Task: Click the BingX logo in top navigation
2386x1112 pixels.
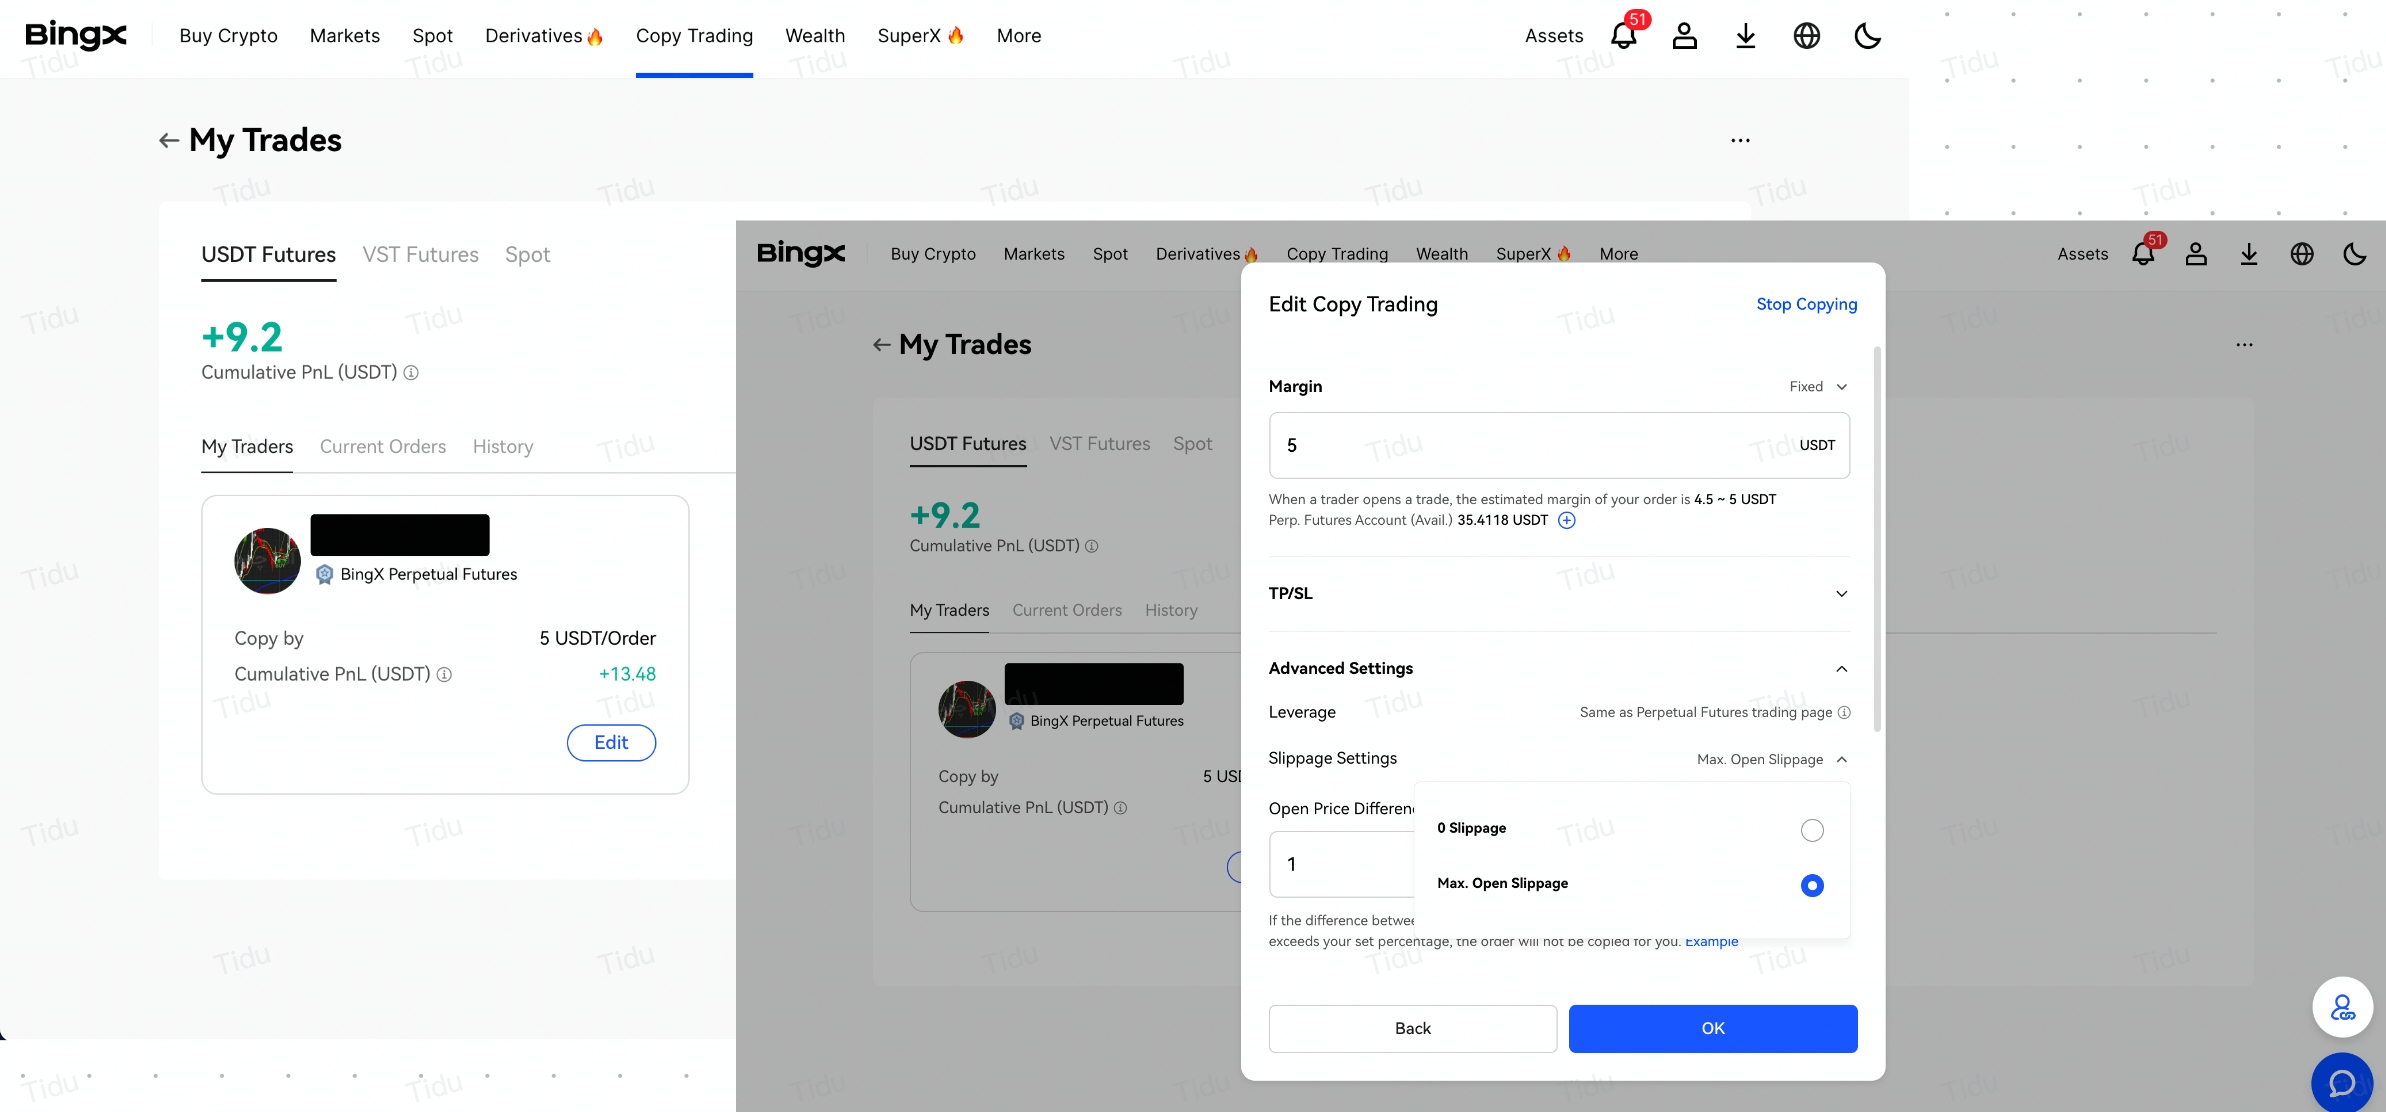Action: pos(76,35)
